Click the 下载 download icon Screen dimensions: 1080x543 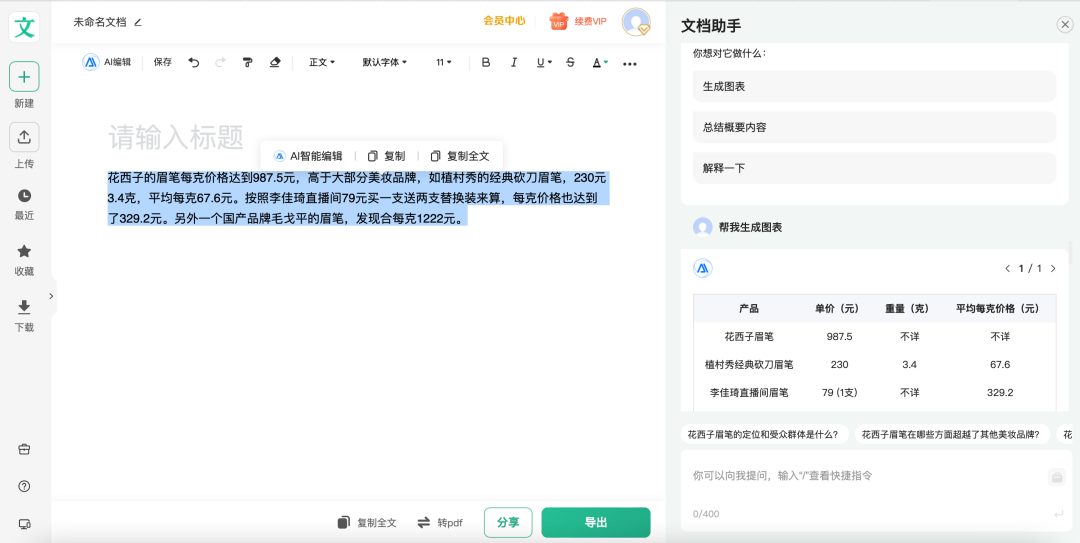24,307
